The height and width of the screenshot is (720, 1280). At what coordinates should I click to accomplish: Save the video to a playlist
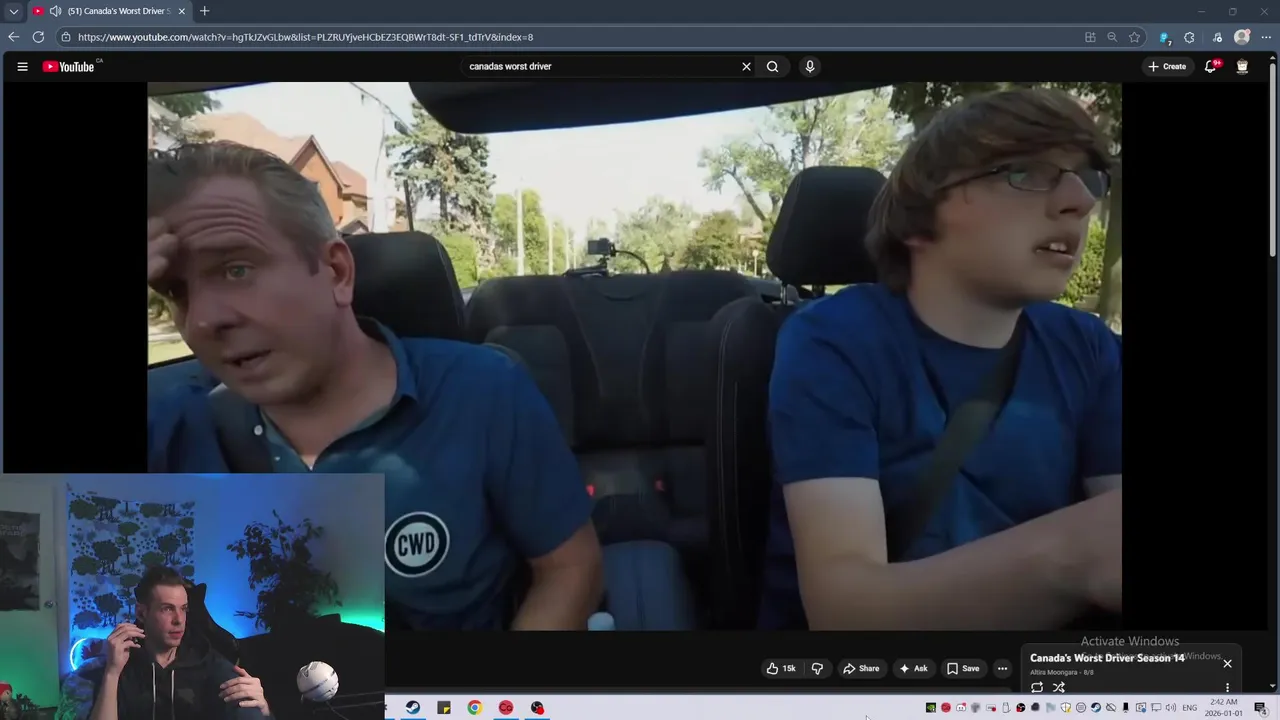pyautogui.click(x=963, y=668)
